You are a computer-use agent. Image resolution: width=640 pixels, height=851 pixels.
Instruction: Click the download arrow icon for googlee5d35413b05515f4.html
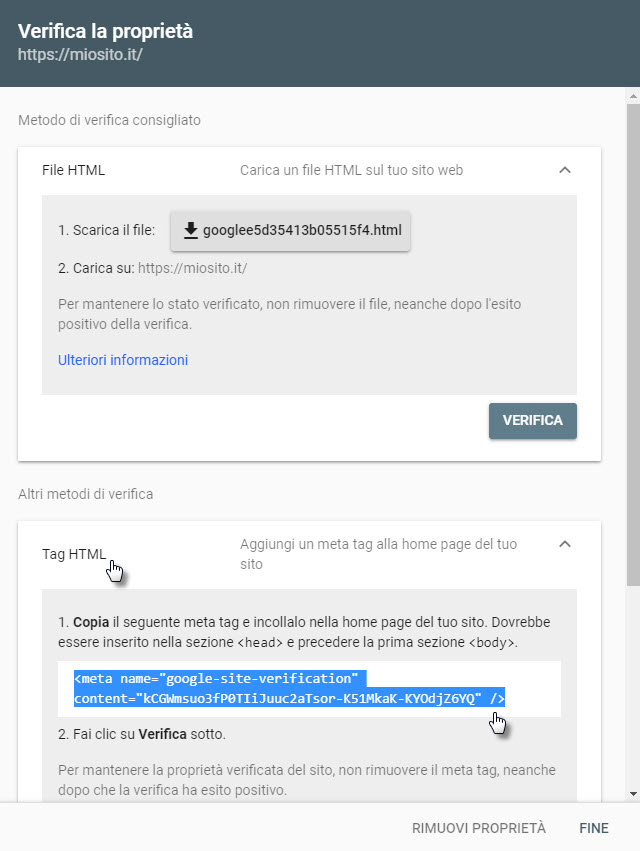click(190, 231)
